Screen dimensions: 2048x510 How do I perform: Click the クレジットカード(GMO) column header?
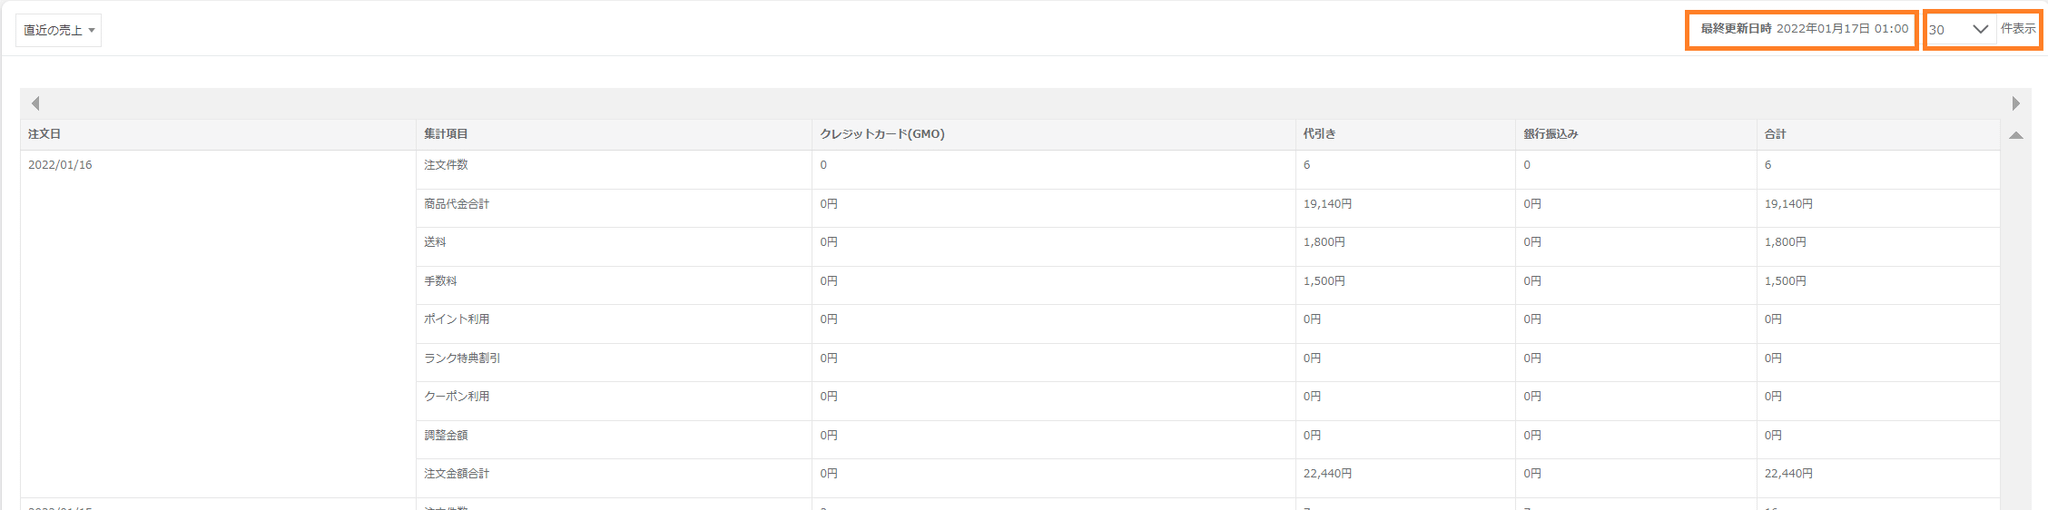click(x=882, y=134)
